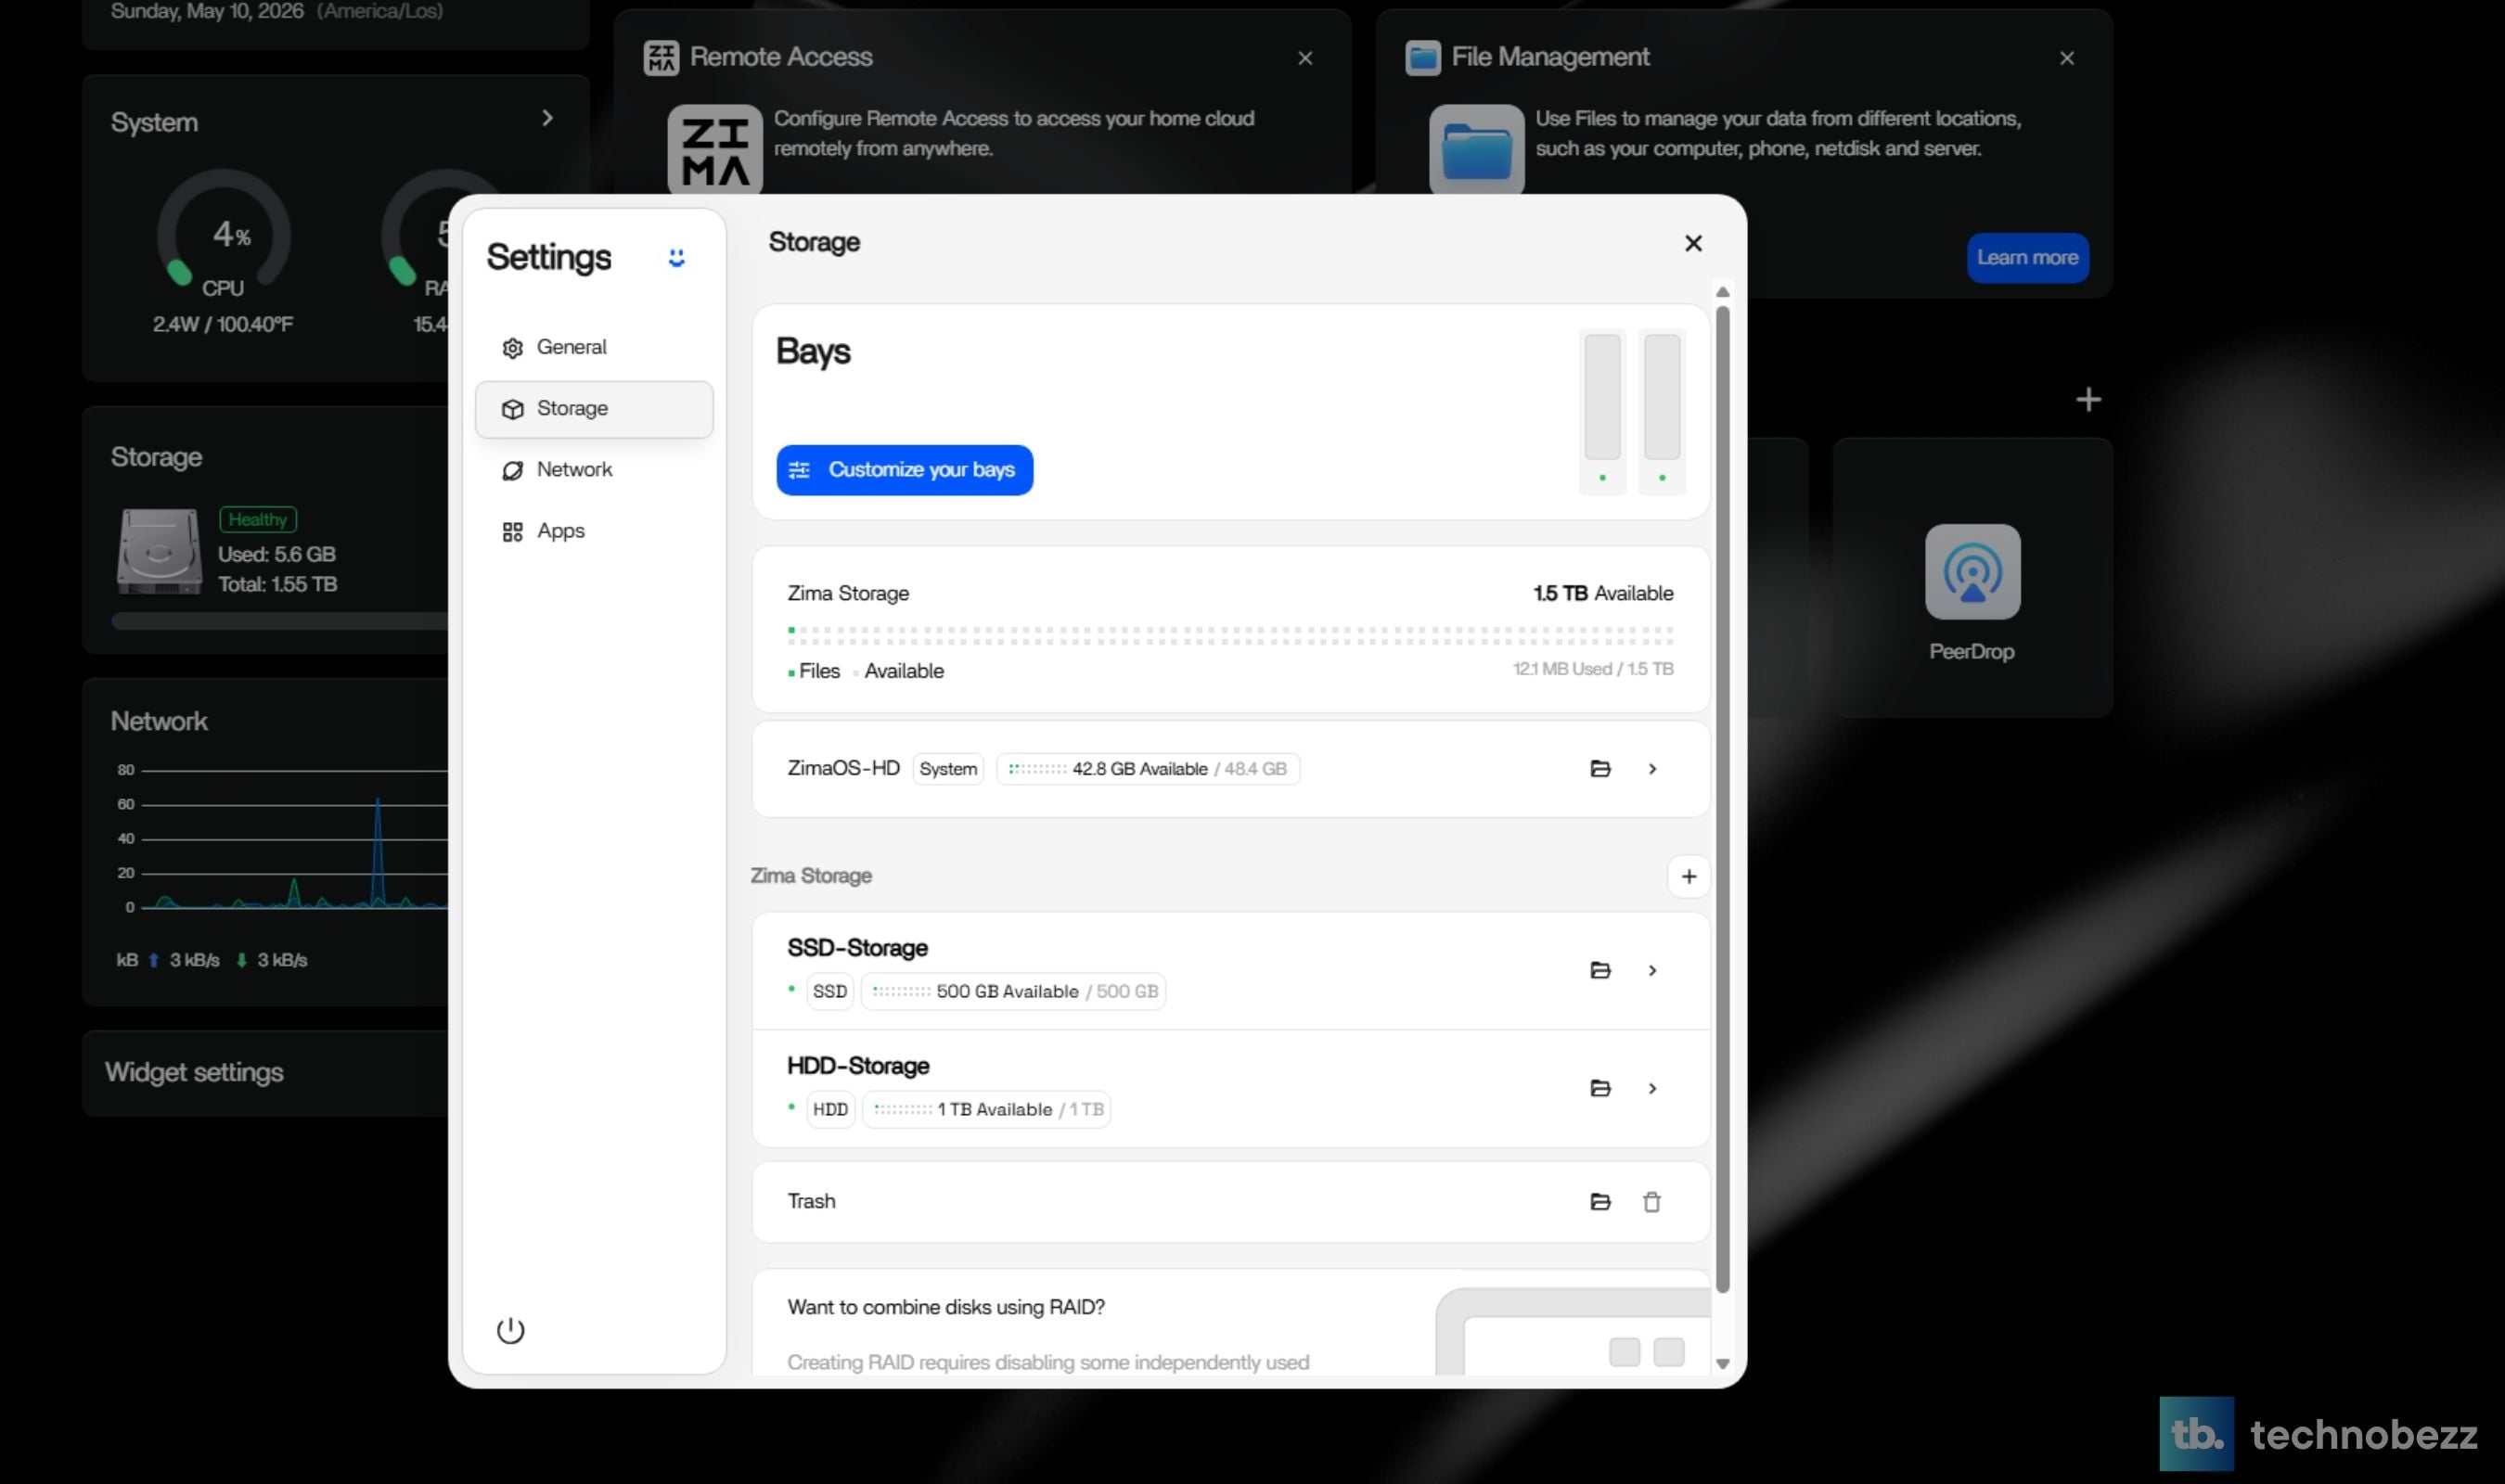Select the second drive bay graphic
The width and height of the screenshot is (2505, 1484).
pos(1662,411)
